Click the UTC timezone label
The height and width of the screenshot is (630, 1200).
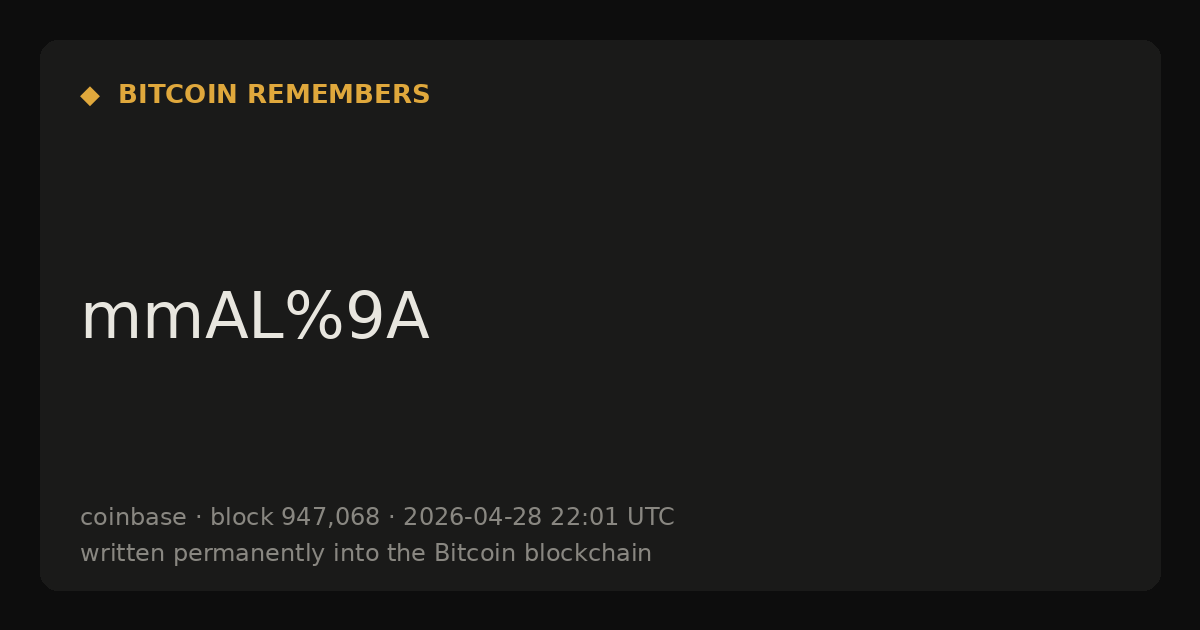click(650, 517)
